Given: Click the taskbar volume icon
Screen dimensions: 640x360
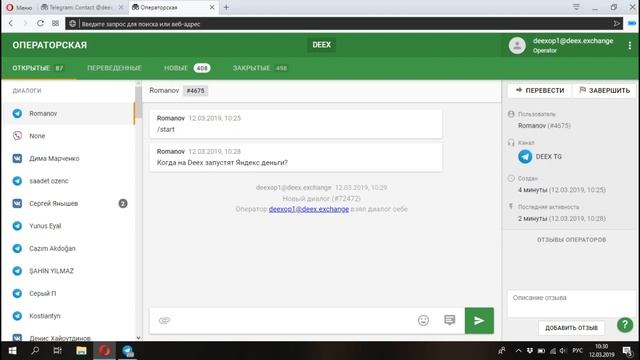Looking at the screenshot, I should [563, 351].
